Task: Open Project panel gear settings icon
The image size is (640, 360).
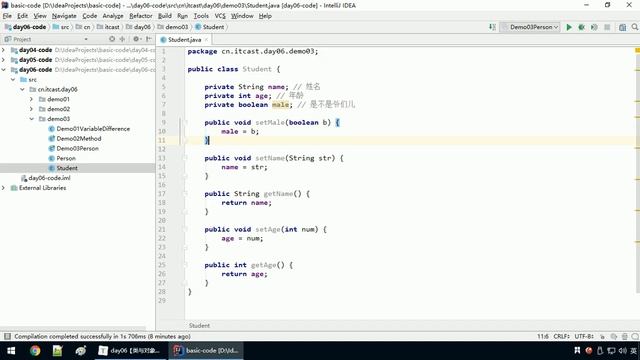Action: pos(136,39)
